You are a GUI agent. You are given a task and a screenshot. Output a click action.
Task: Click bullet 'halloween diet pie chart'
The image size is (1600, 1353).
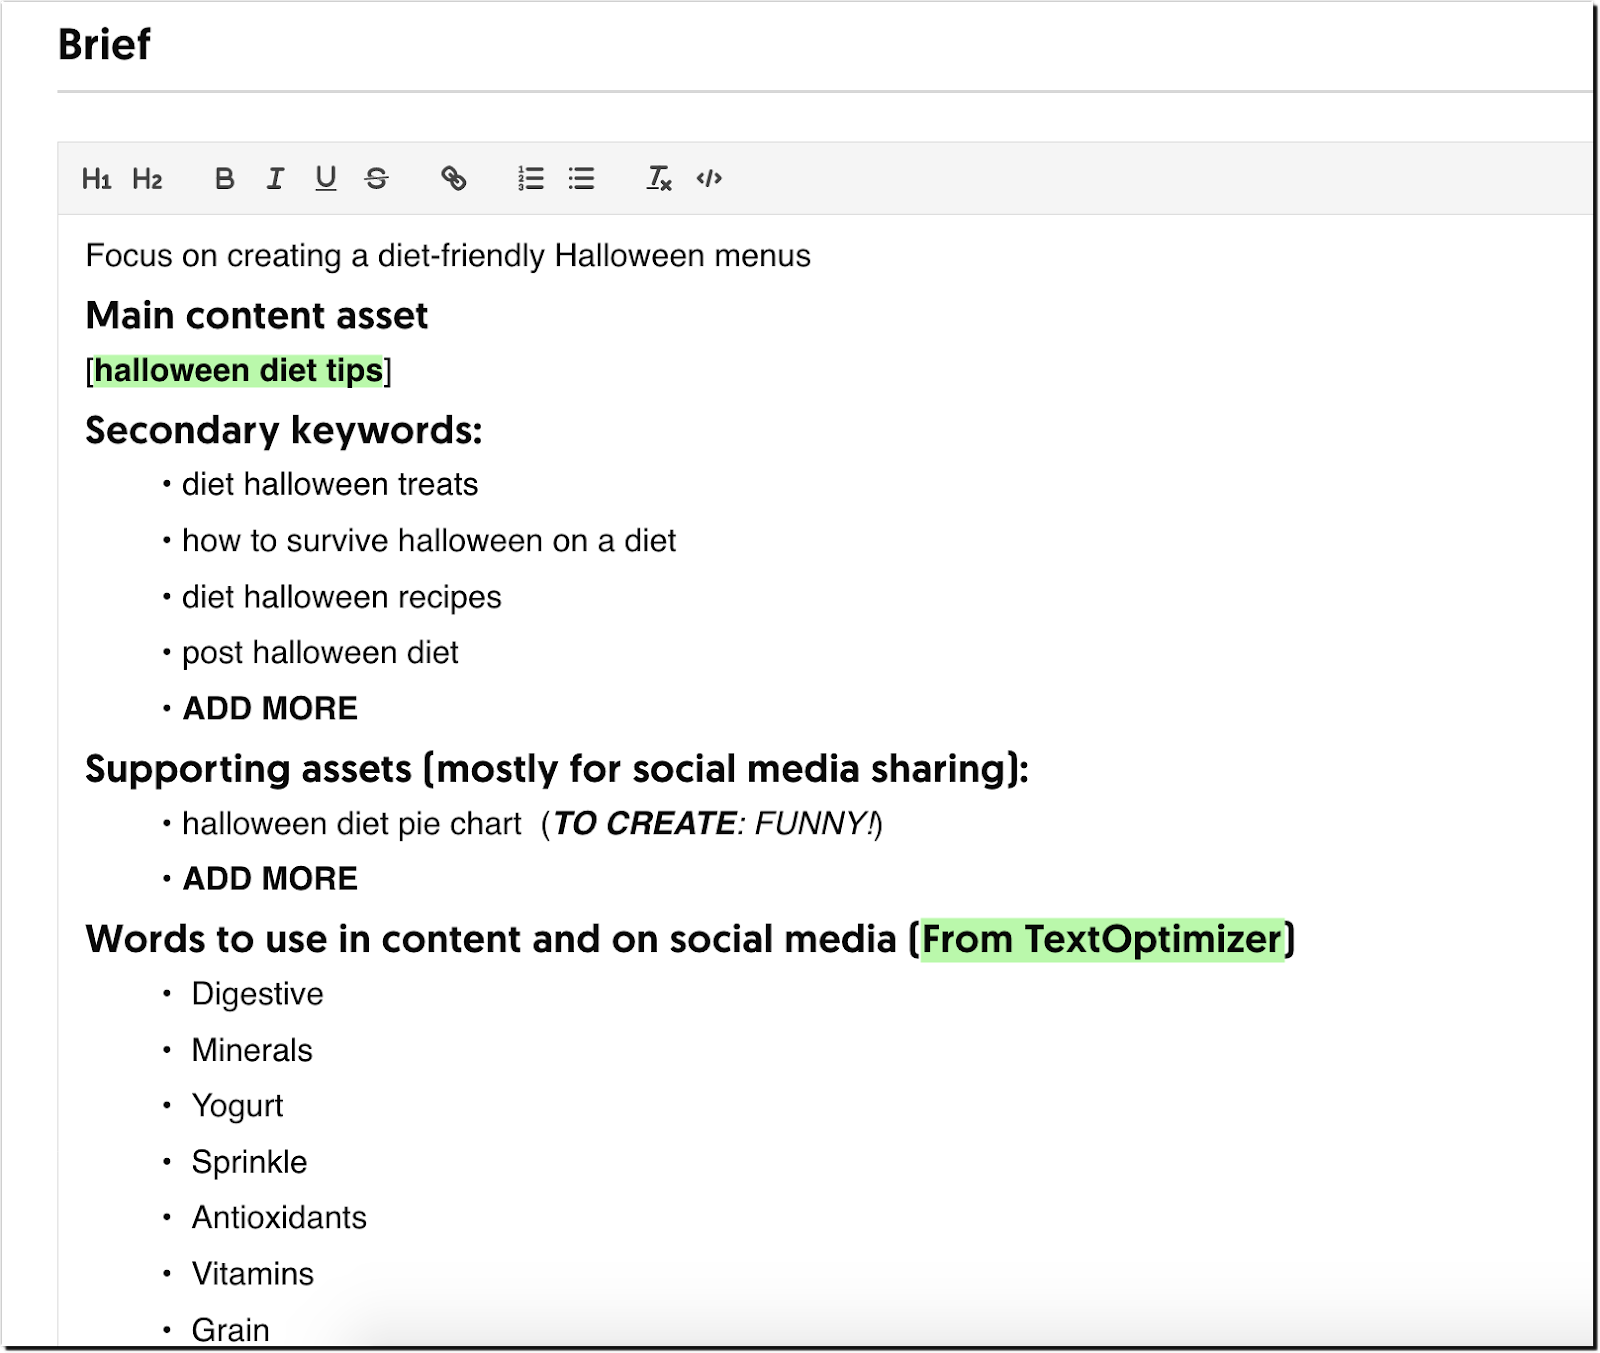click(352, 824)
